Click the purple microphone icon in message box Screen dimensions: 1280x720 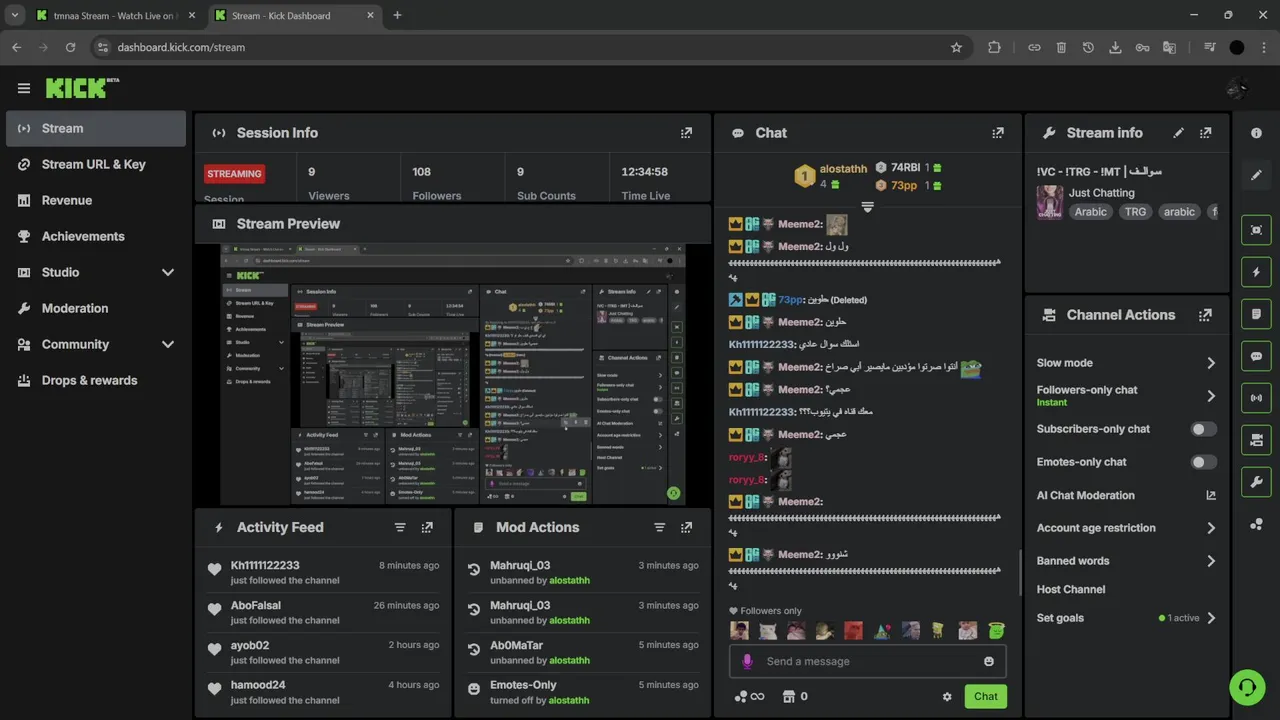(747, 661)
